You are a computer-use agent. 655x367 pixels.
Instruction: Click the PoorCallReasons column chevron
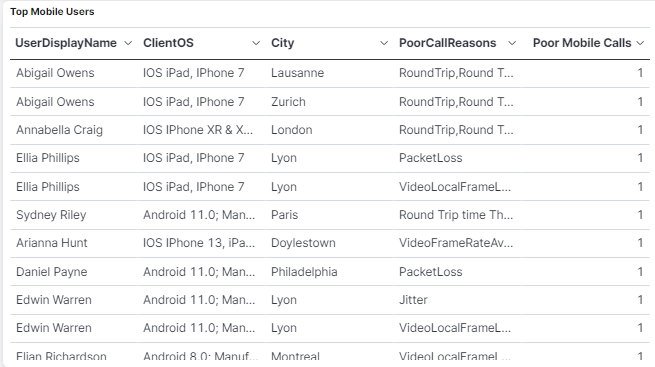(x=512, y=43)
